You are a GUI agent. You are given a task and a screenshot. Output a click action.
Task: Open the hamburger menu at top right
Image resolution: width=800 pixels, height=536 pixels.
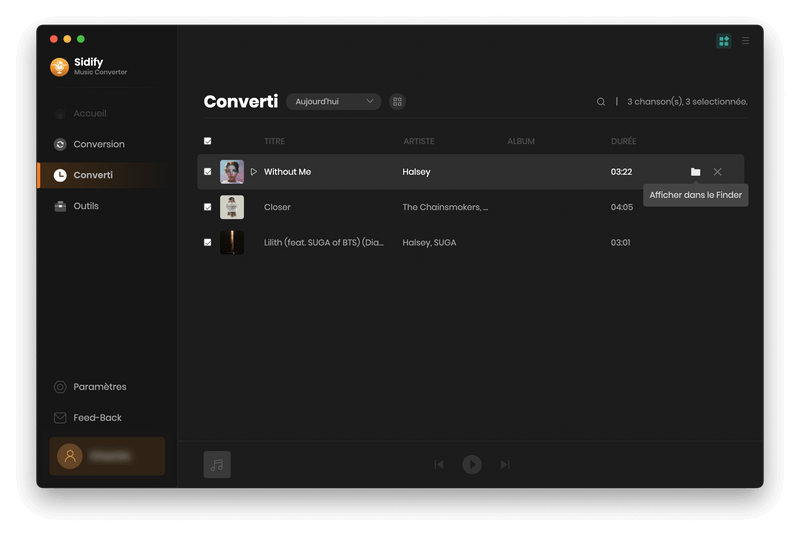pyautogui.click(x=745, y=41)
